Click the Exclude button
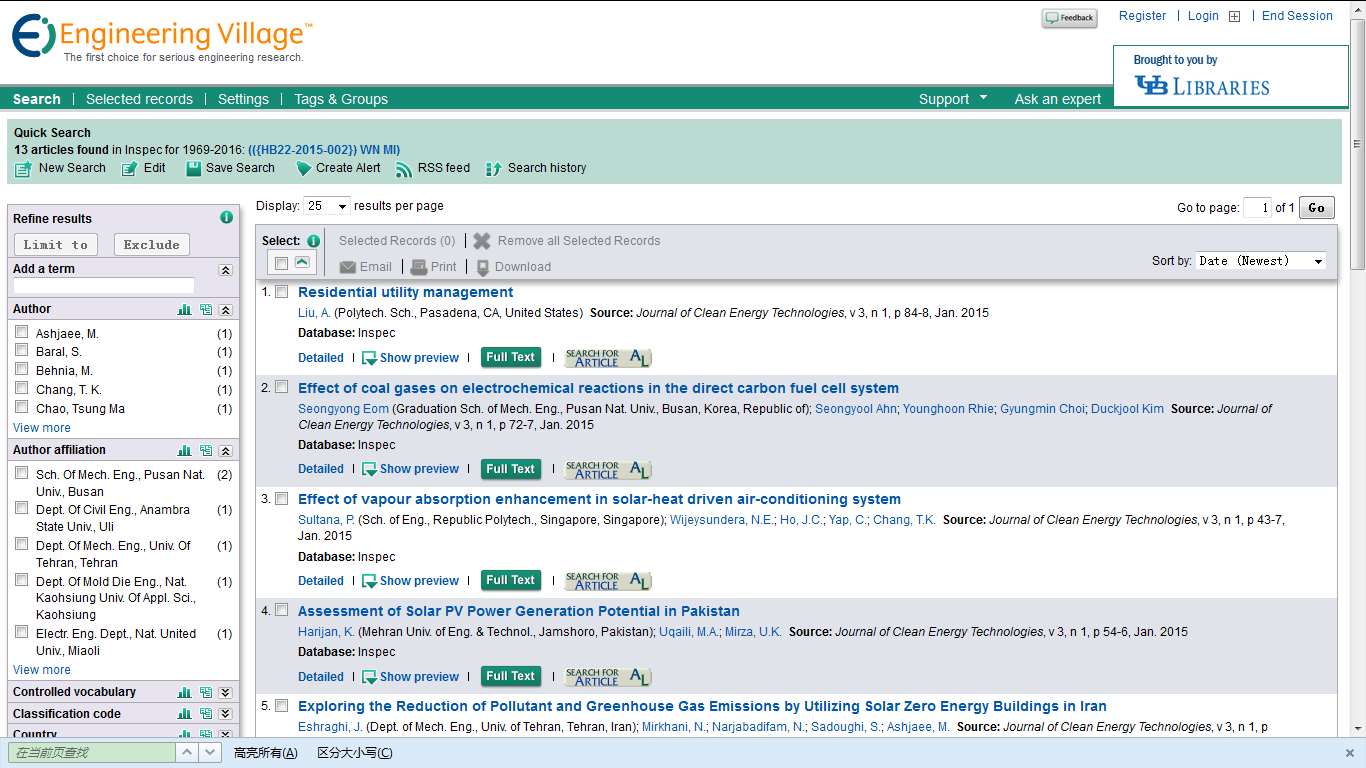Image resolution: width=1366 pixels, height=768 pixels. (152, 245)
